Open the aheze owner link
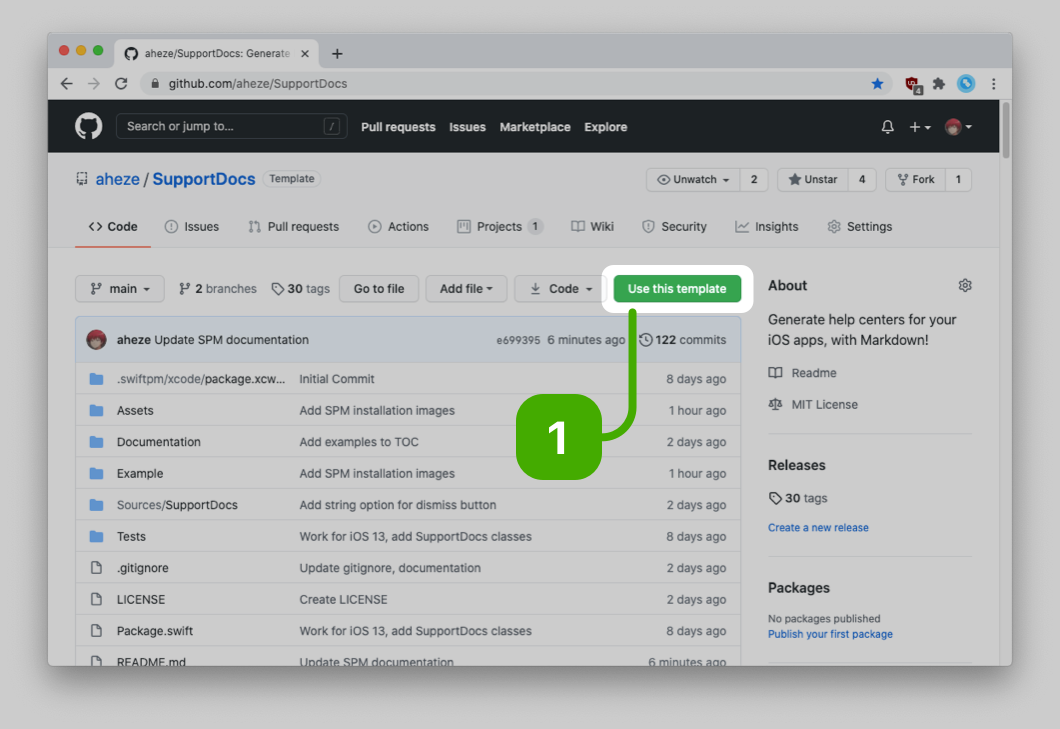Screen dimensions: 1060x729 (118, 179)
